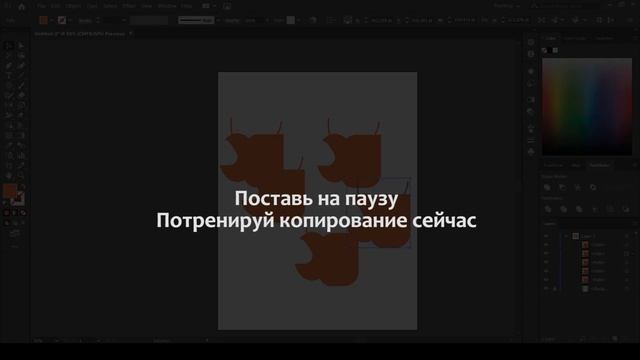Screen dimensions: 640x360
Task: Click the Crop pathfinder icon
Action: [595, 209]
